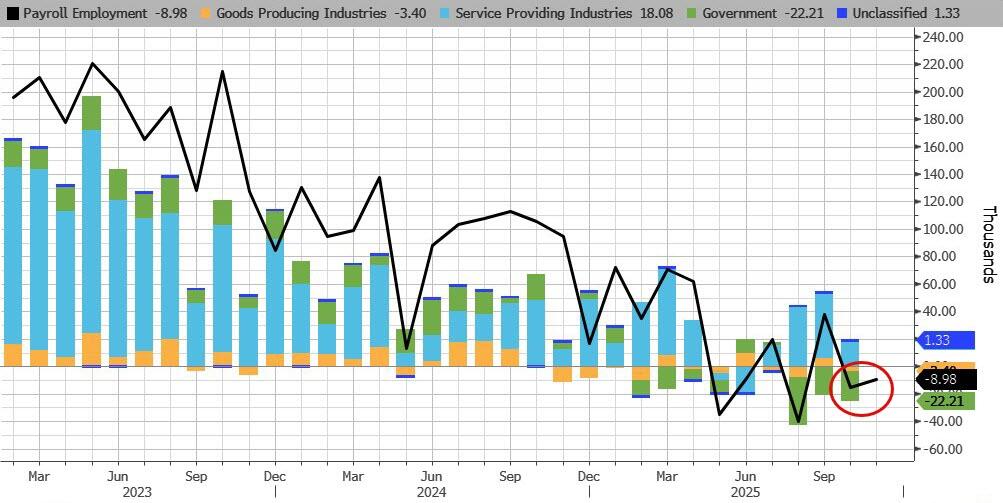Image resolution: width=1003 pixels, height=503 pixels.
Task: Click the 240.00 y-axis tick label
Action: coord(942,37)
